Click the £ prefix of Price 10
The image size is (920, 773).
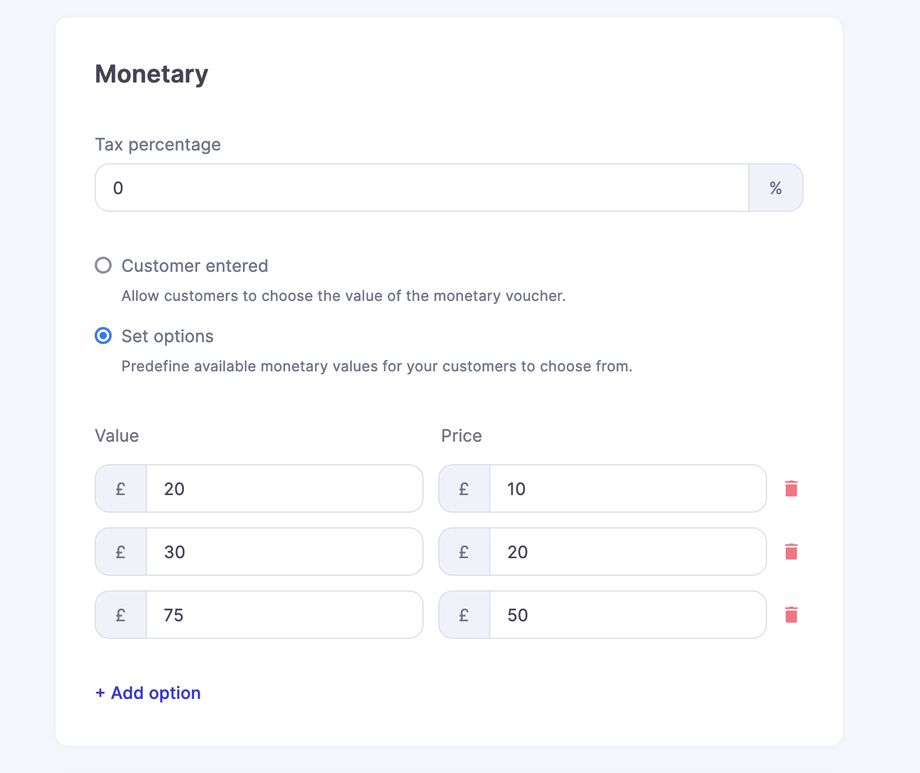pyautogui.click(x=464, y=489)
